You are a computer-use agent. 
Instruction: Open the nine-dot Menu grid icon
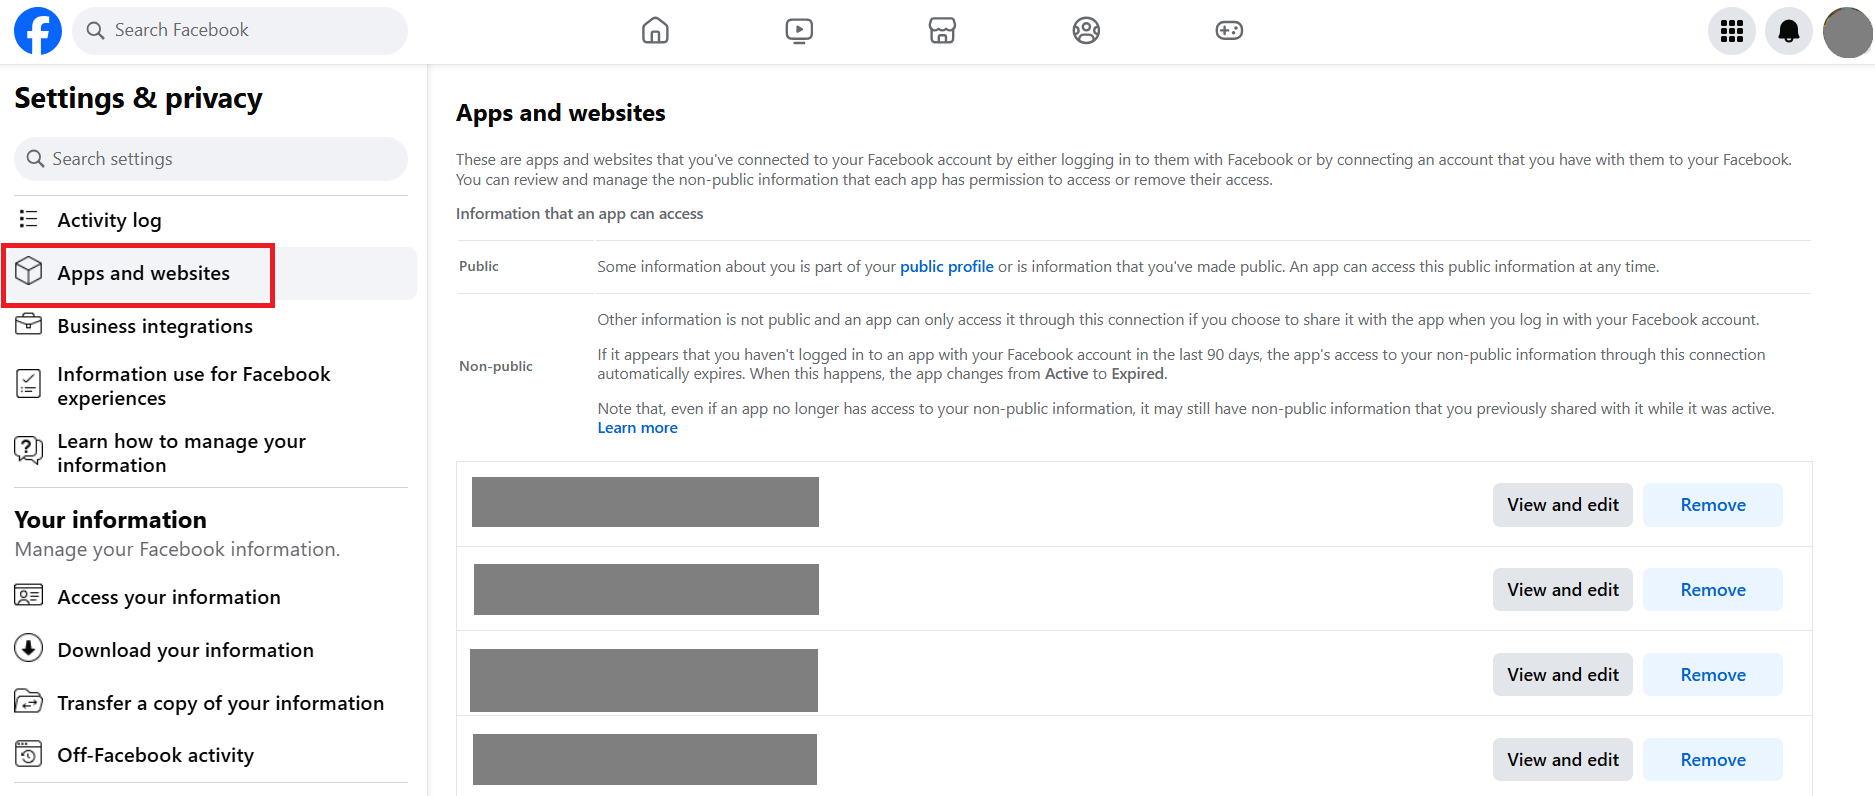click(x=1731, y=32)
